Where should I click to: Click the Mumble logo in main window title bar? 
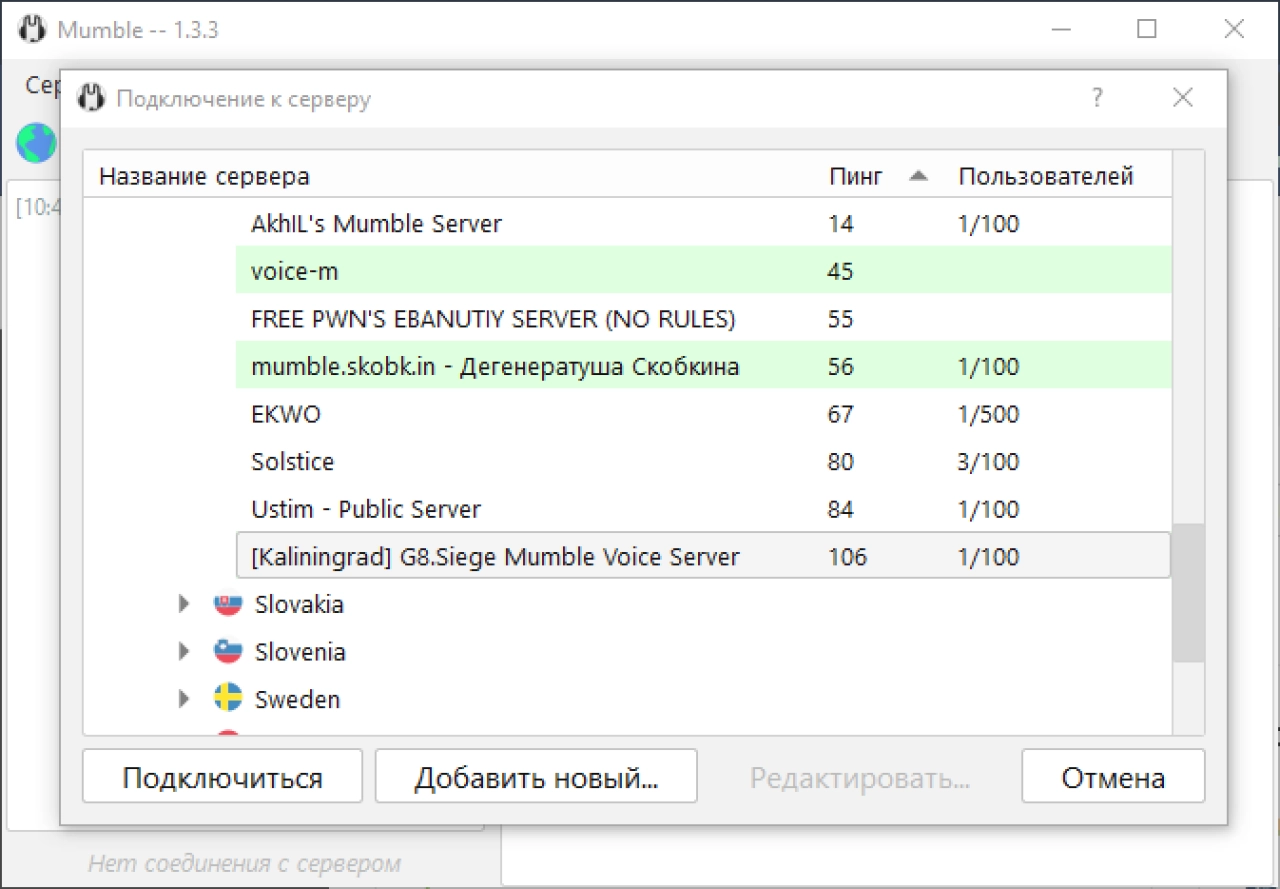point(32,29)
